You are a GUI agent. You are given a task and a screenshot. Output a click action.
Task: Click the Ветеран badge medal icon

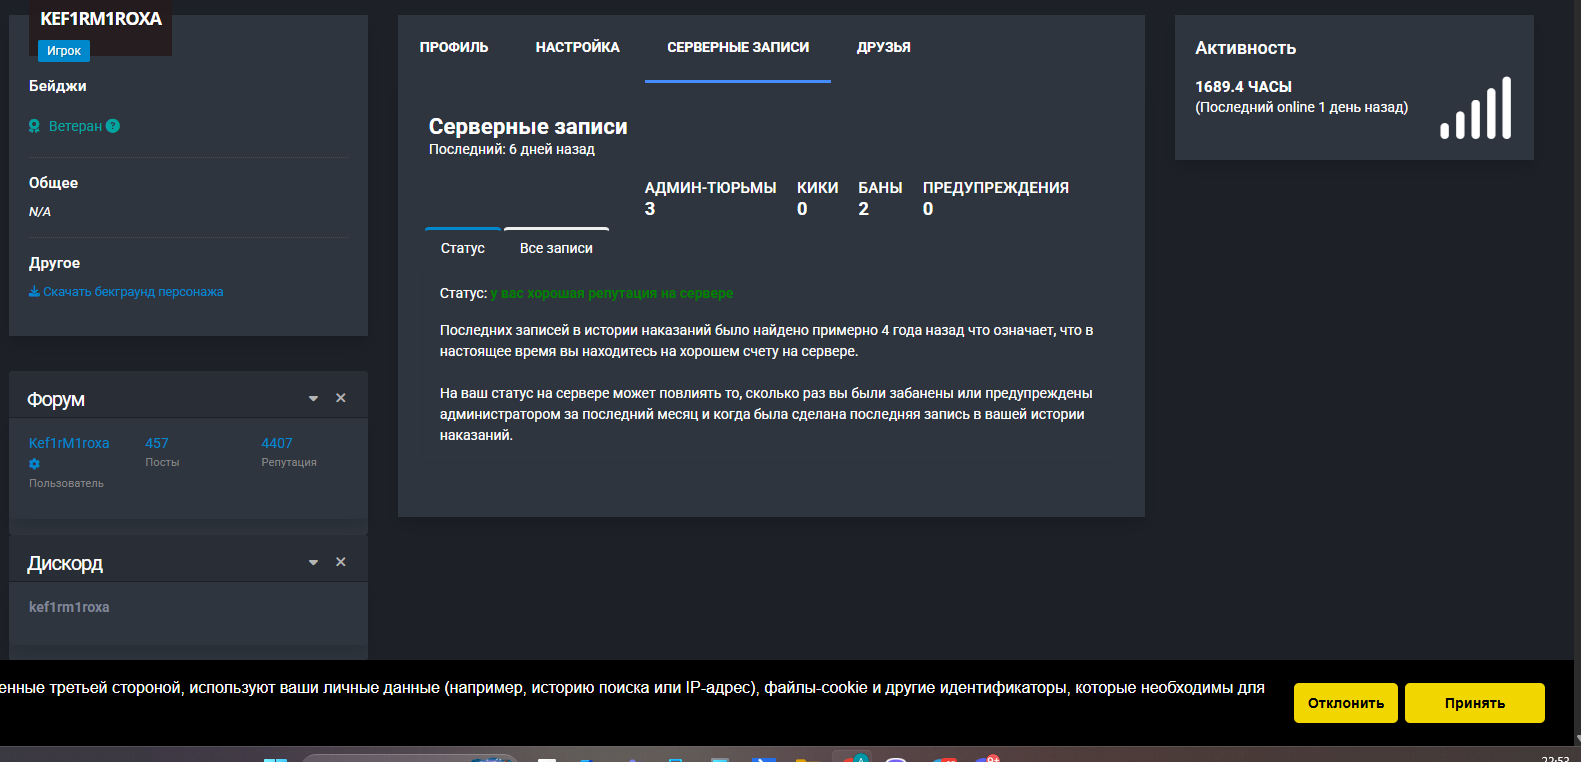point(34,126)
